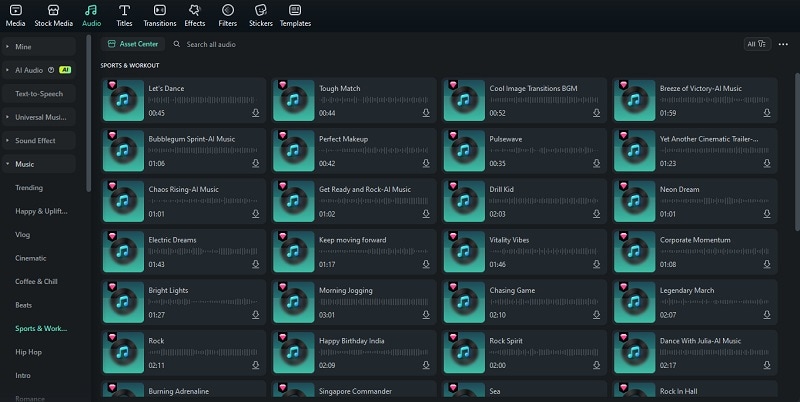Open the Media tab
Screen dimensions: 800x402
[15, 15]
